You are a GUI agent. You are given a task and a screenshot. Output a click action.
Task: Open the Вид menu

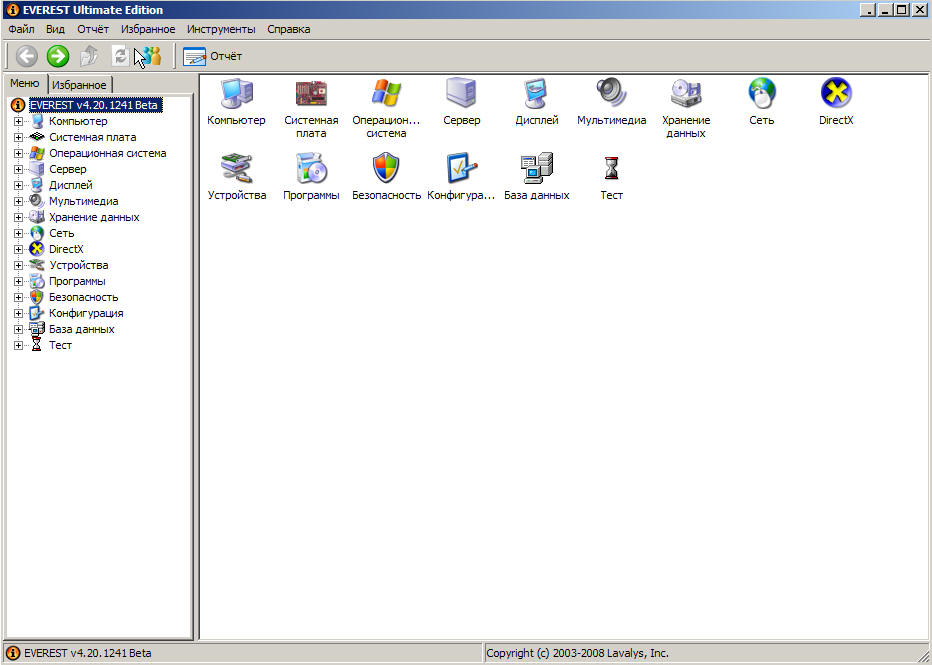pyautogui.click(x=55, y=29)
